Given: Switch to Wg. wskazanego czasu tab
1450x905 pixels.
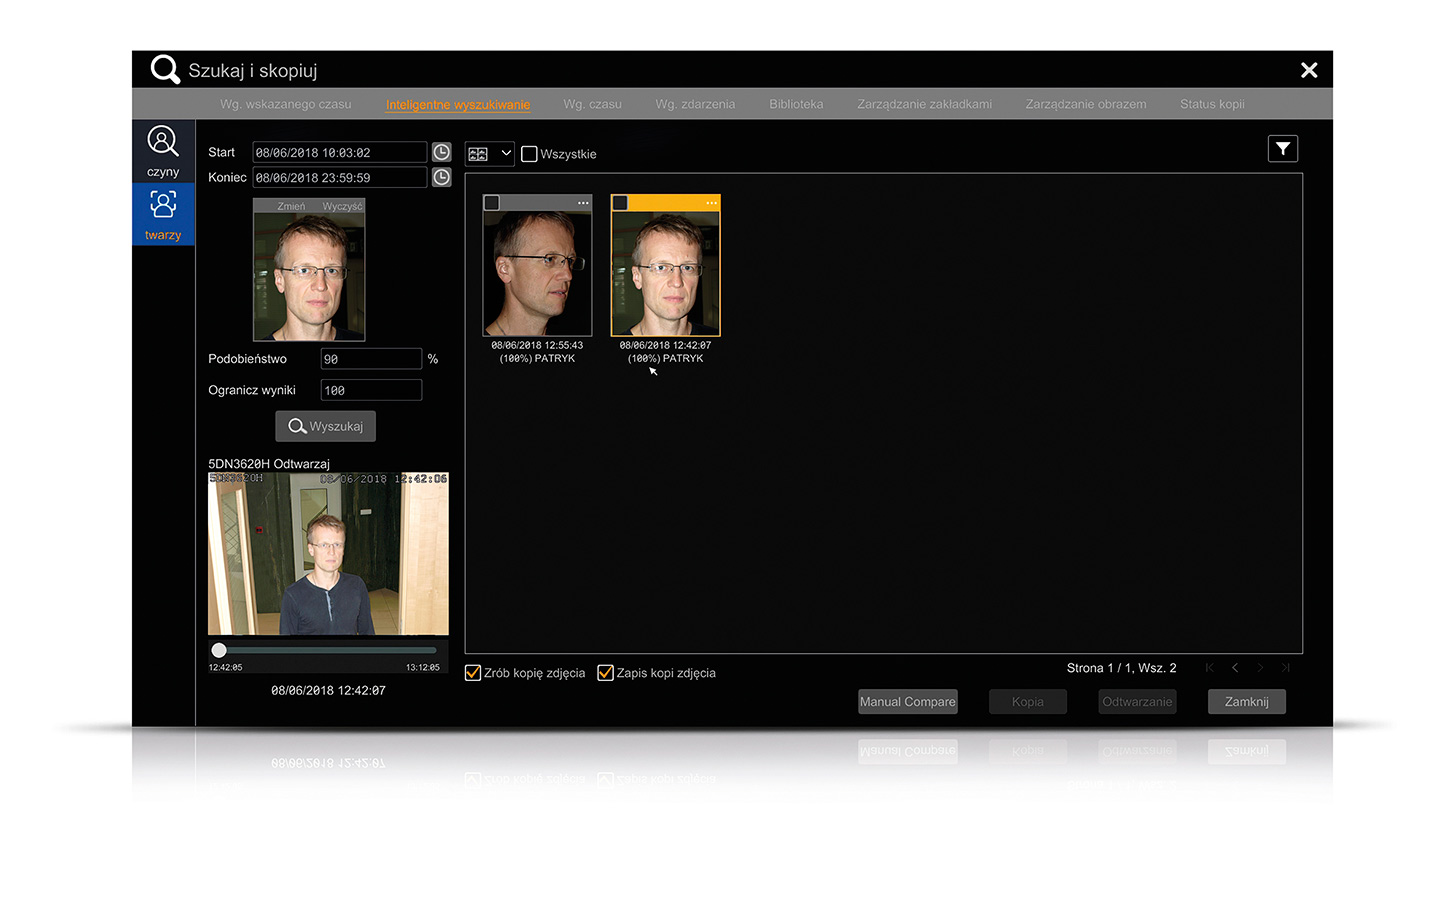Looking at the screenshot, I should tap(286, 104).
